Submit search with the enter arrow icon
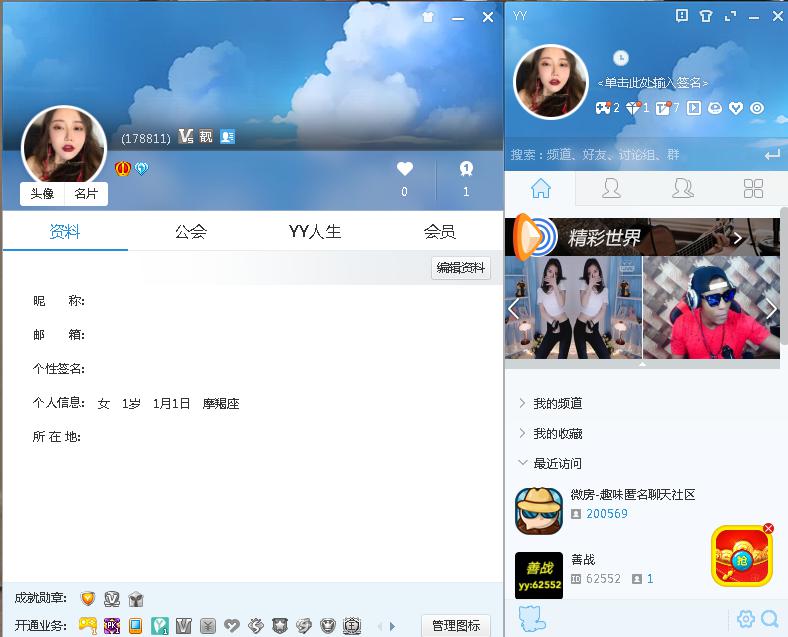788x637 pixels. click(771, 155)
